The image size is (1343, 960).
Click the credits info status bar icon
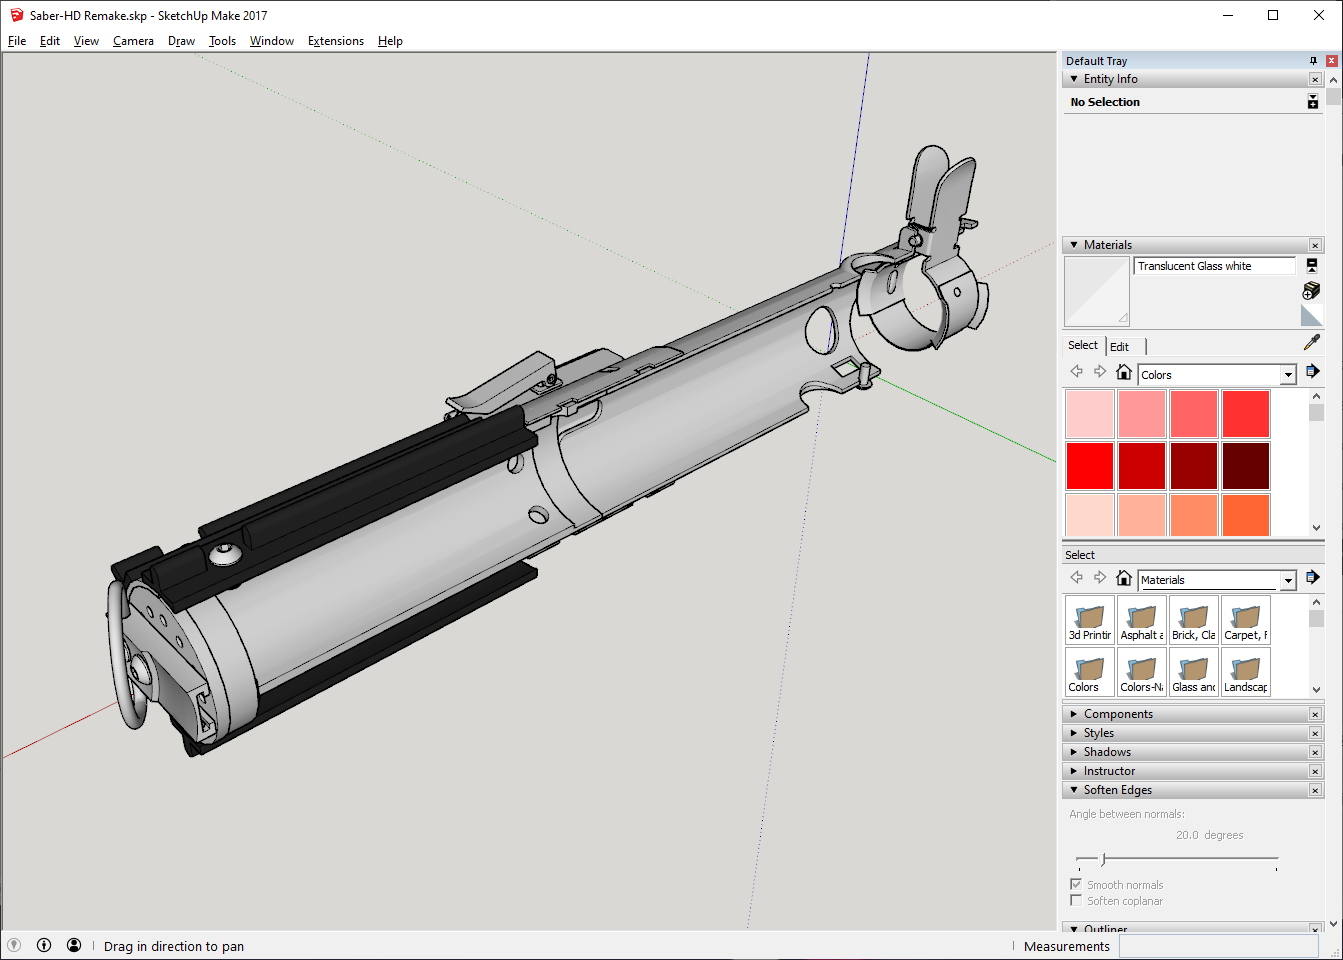point(44,945)
